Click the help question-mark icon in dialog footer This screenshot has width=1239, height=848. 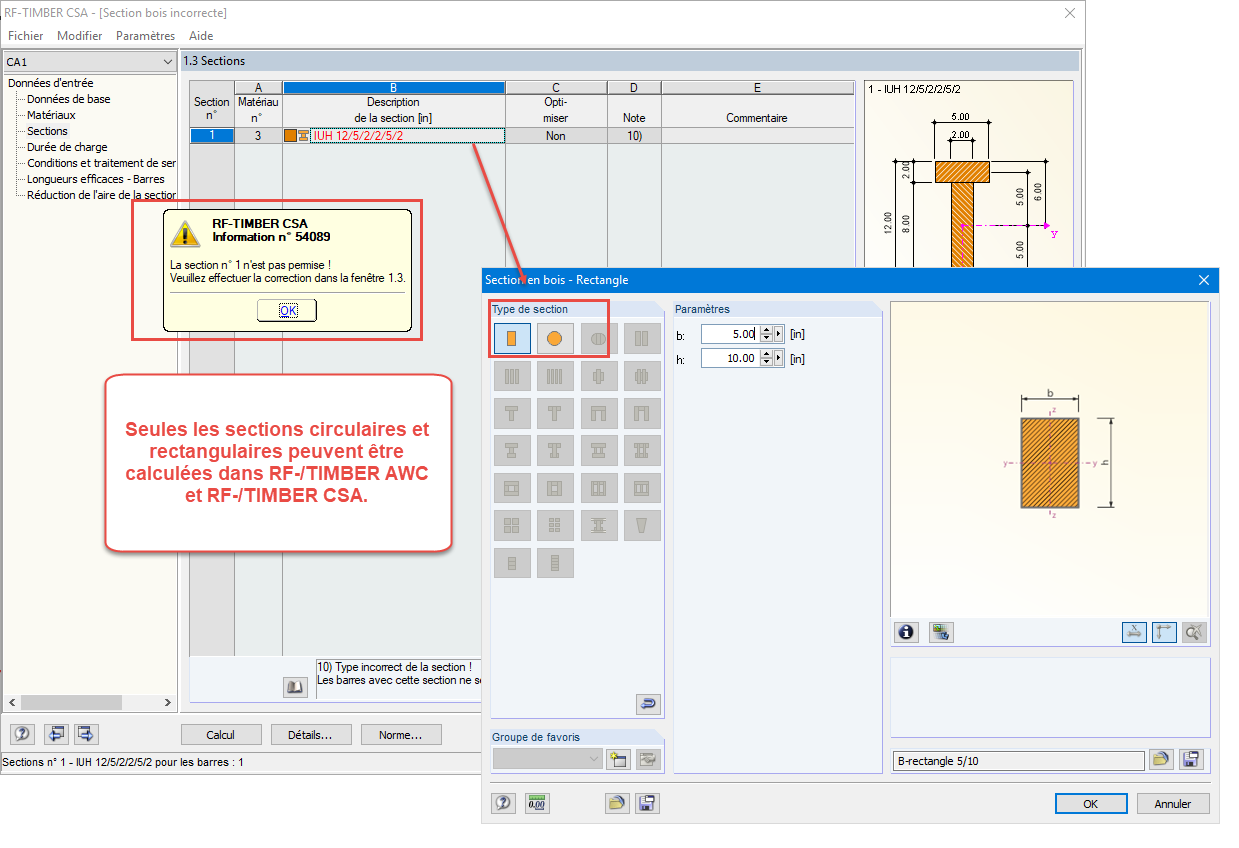click(503, 803)
